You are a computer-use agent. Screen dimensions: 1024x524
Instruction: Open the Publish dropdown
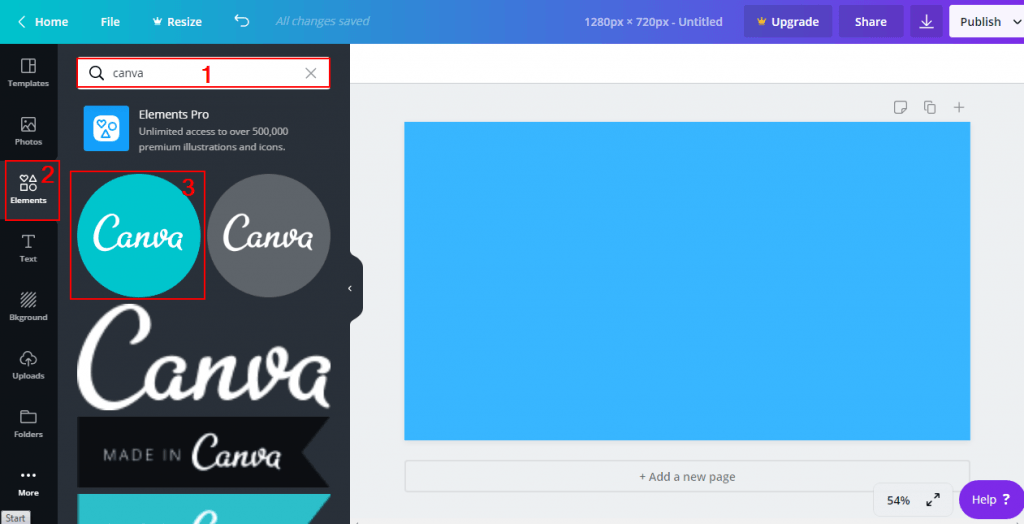pos(986,22)
